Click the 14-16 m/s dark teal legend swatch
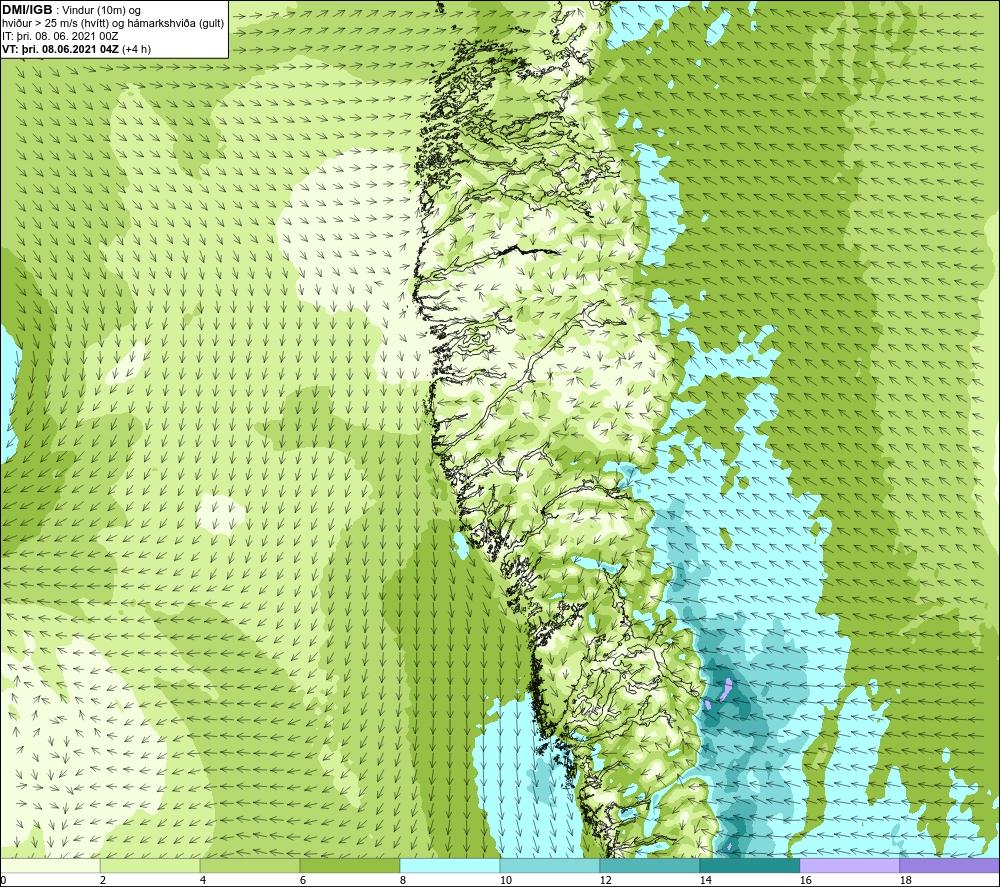The height and width of the screenshot is (887, 1000). [749, 865]
